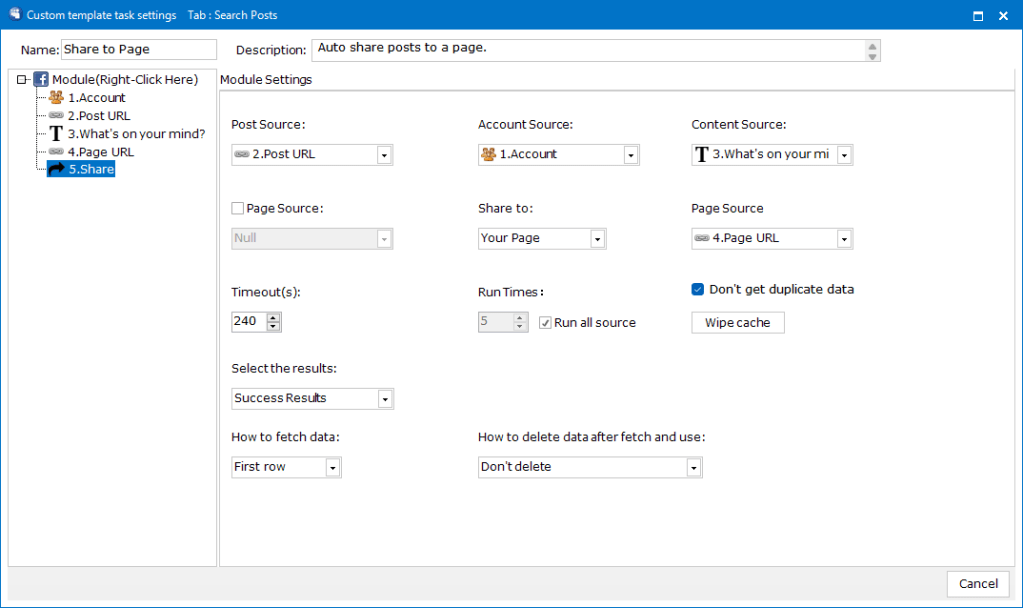
Task: Toggle the Run all source checkbox
Action: pos(545,323)
